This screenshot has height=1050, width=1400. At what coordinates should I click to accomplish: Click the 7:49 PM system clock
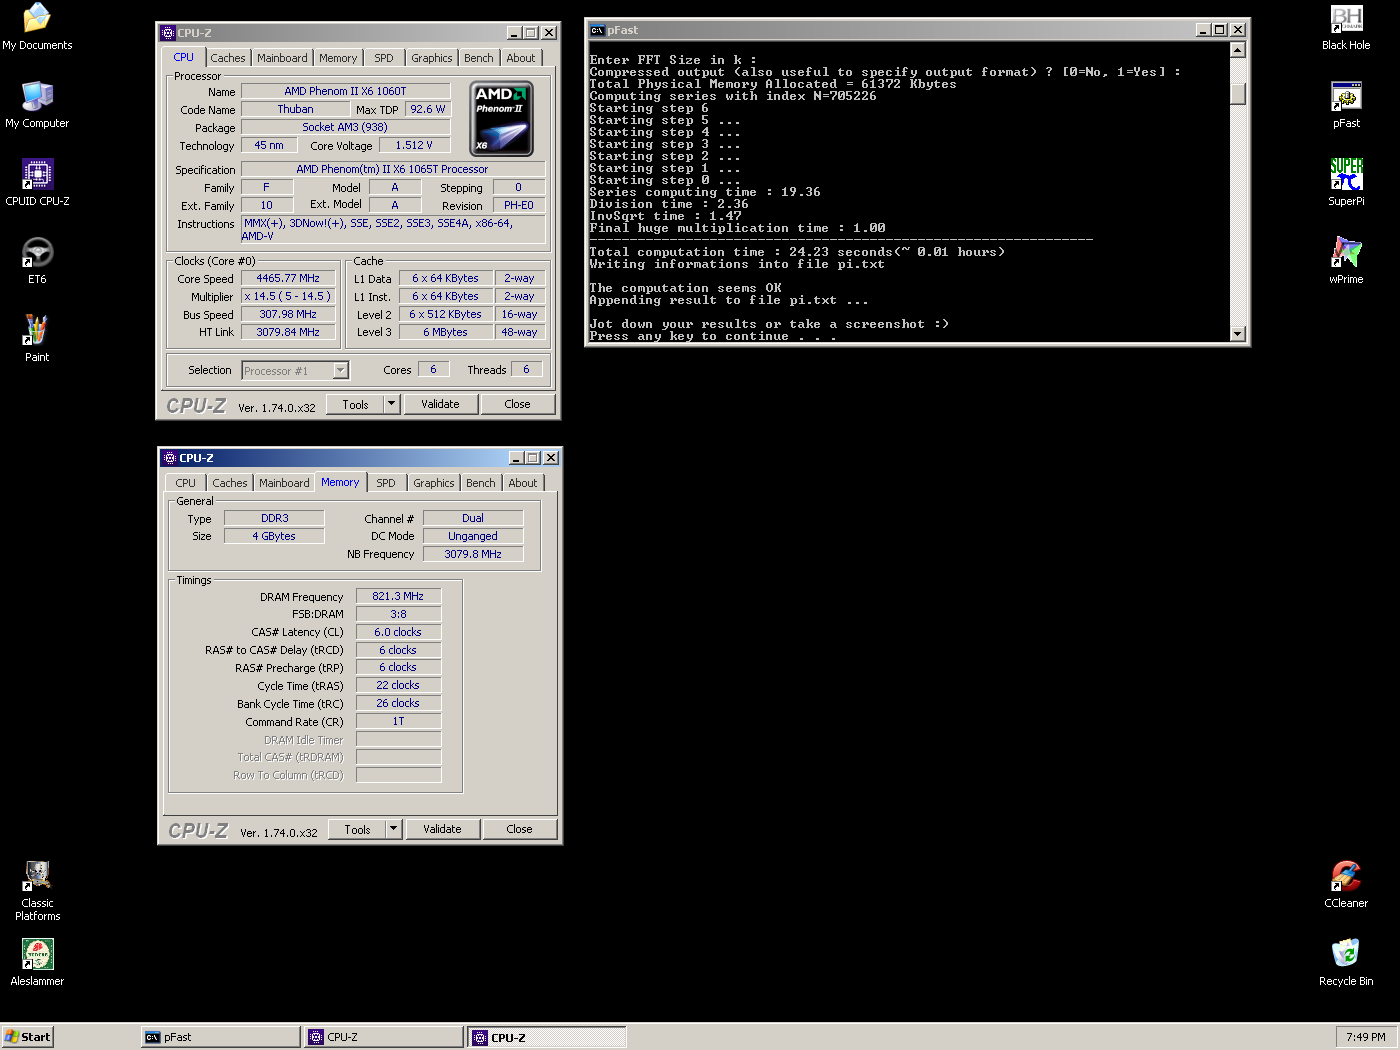click(x=1366, y=1037)
